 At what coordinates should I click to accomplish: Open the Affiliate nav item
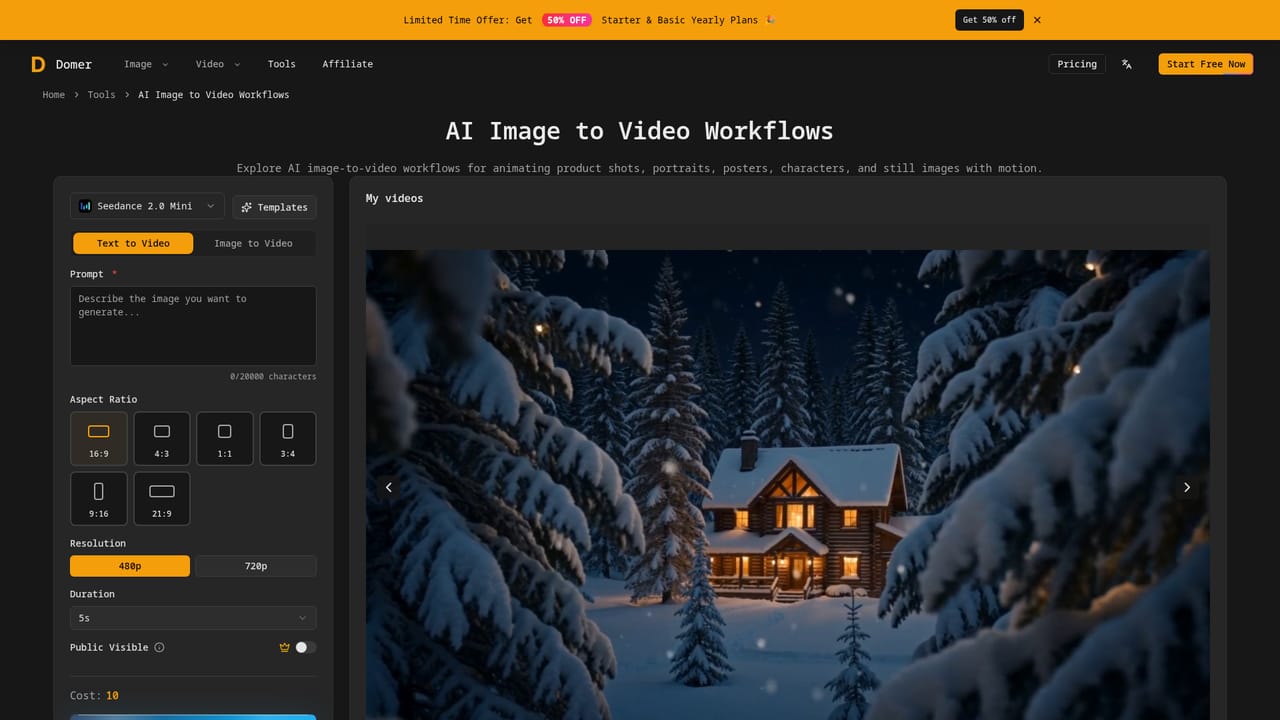[x=348, y=64]
